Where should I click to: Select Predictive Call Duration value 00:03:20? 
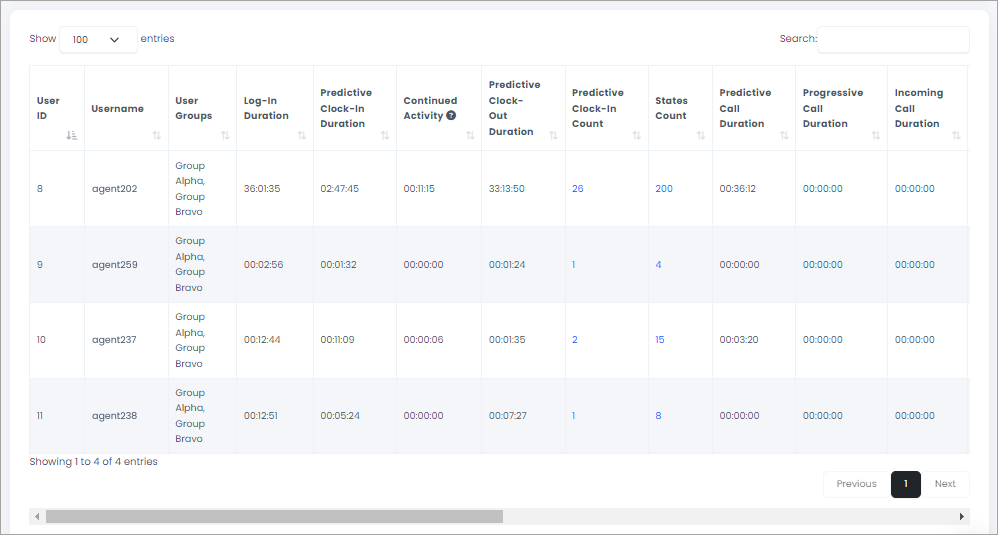739,340
